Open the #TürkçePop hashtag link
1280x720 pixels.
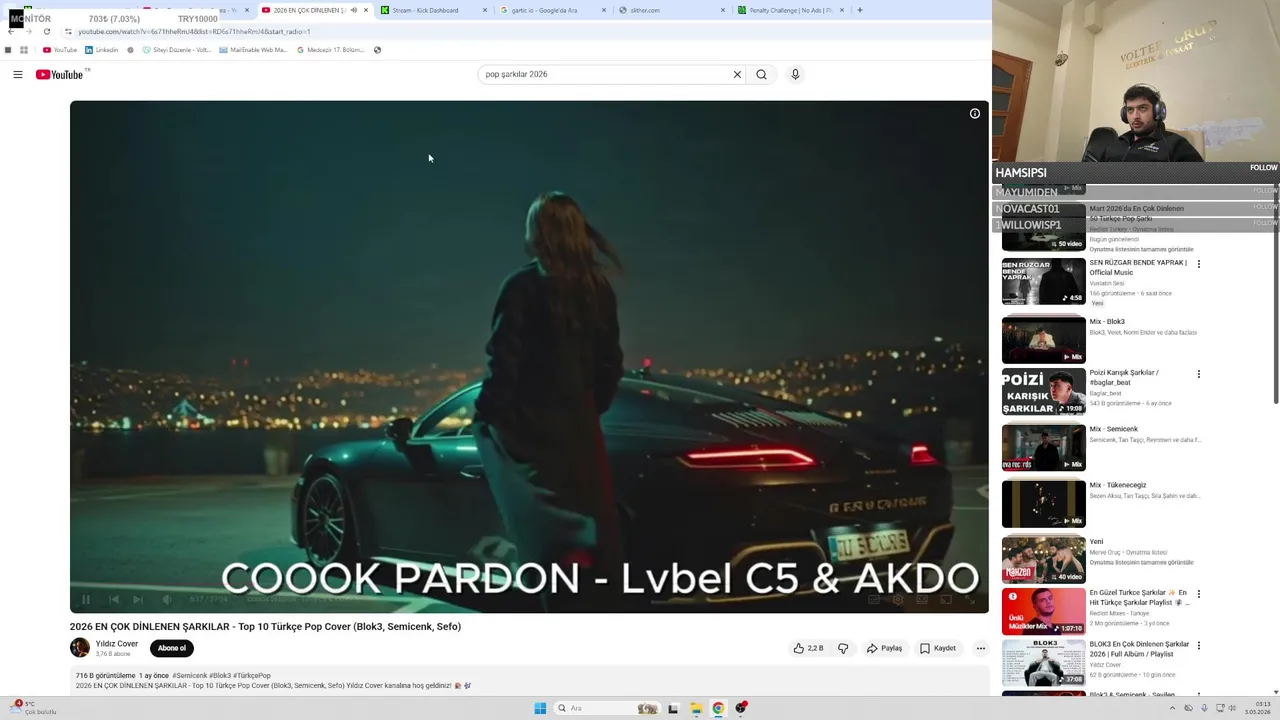252,676
